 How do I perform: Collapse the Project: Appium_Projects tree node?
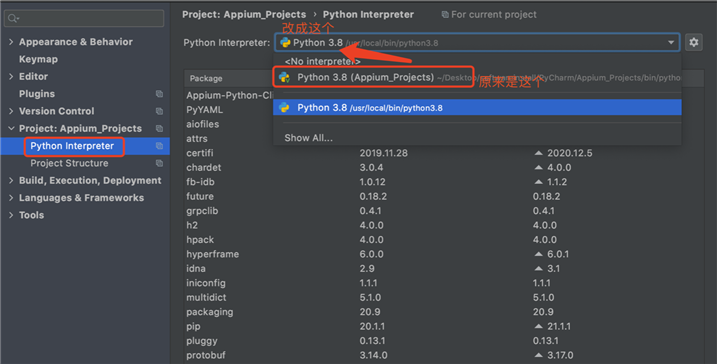[11, 128]
